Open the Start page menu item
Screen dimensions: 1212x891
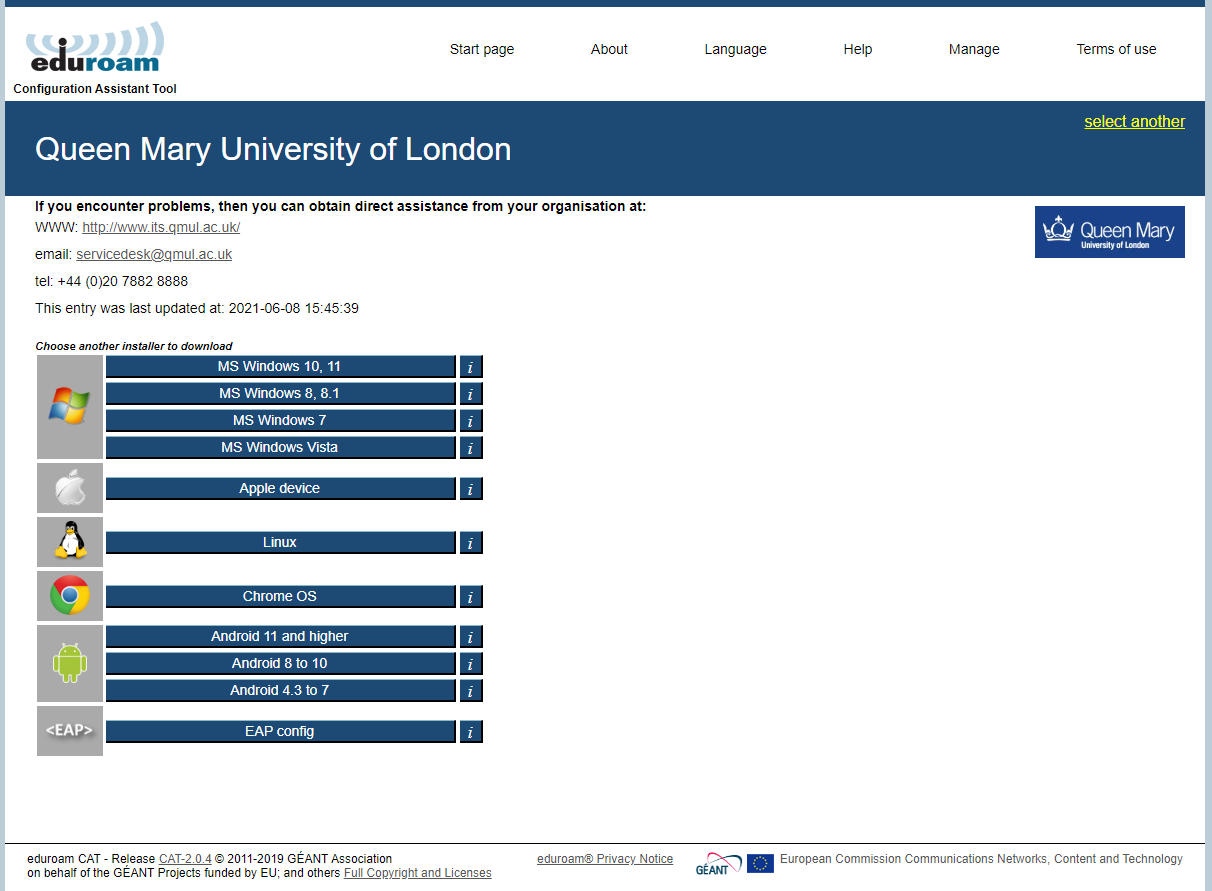482,49
